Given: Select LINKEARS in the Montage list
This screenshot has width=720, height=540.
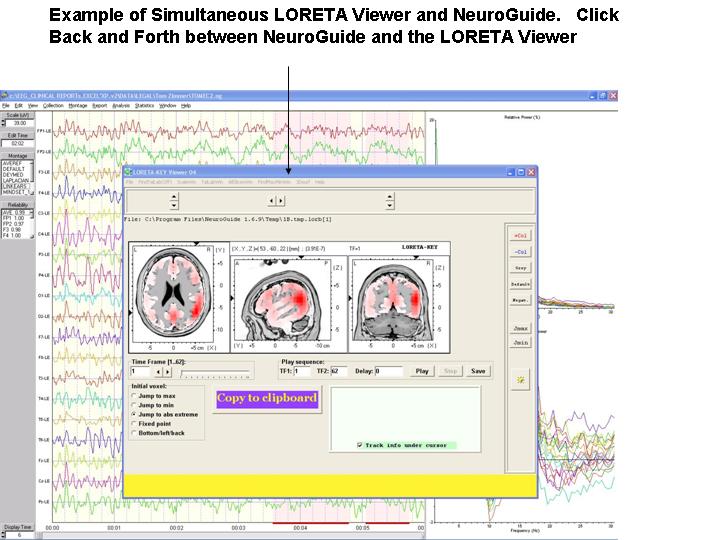Looking at the screenshot, I should 15,186.
